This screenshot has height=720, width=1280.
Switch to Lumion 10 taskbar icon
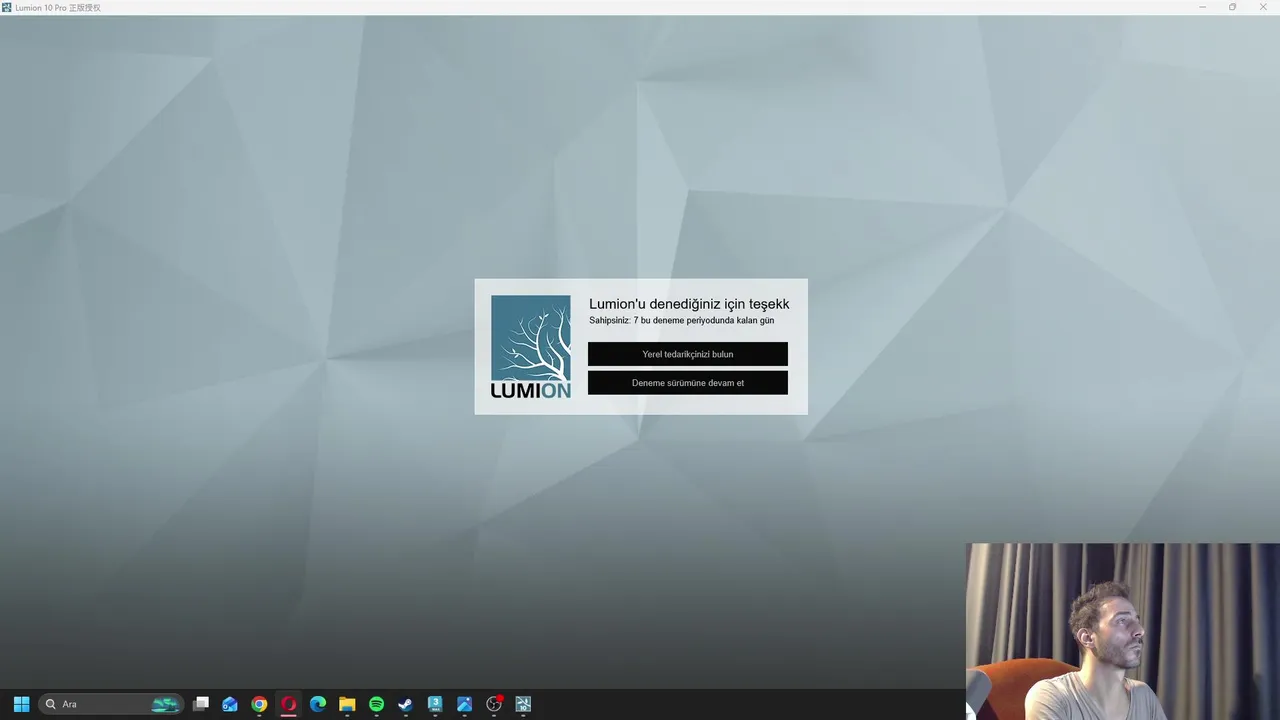tap(523, 704)
